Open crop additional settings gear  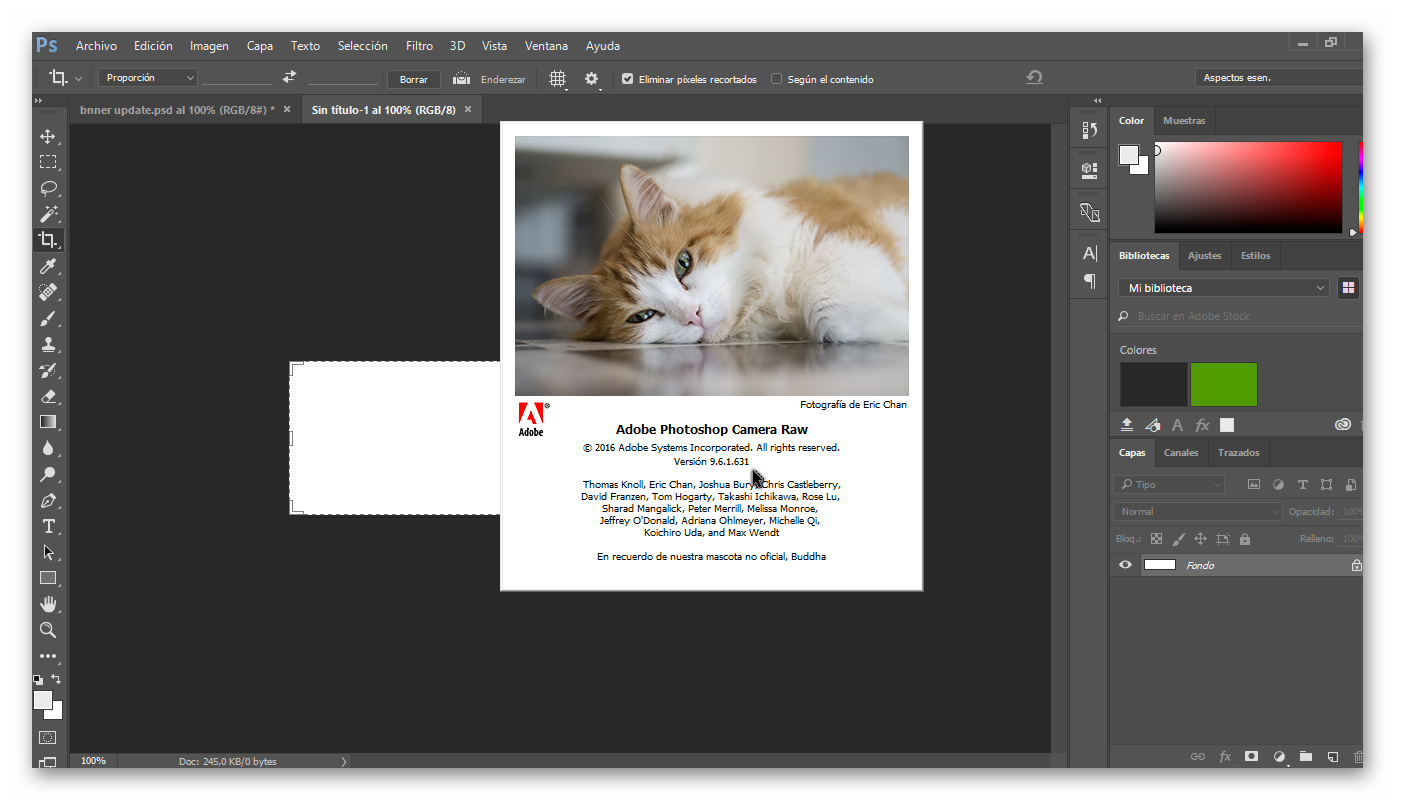click(592, 78)
